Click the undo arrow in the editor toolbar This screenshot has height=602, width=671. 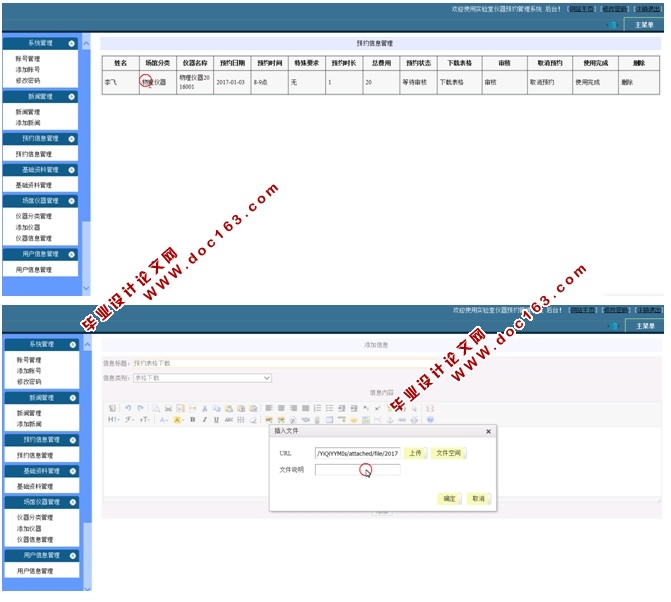click(128, 408)
